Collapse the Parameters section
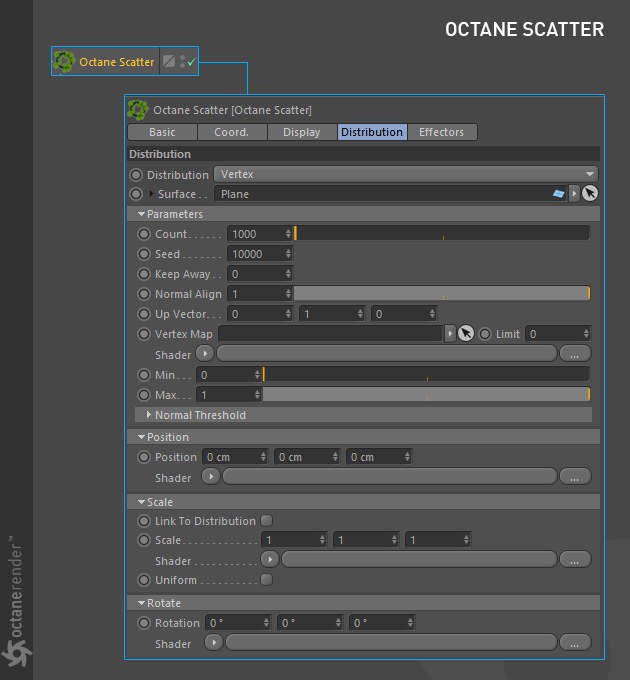 (x=141, y=214)
